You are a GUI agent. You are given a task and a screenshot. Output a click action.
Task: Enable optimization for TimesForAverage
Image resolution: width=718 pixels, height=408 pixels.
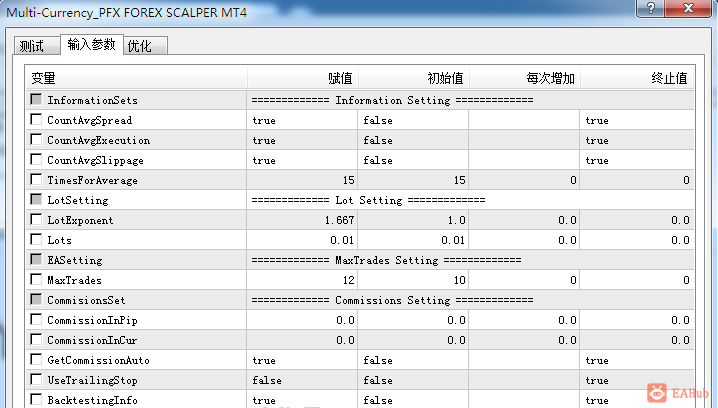pos(36,180)
